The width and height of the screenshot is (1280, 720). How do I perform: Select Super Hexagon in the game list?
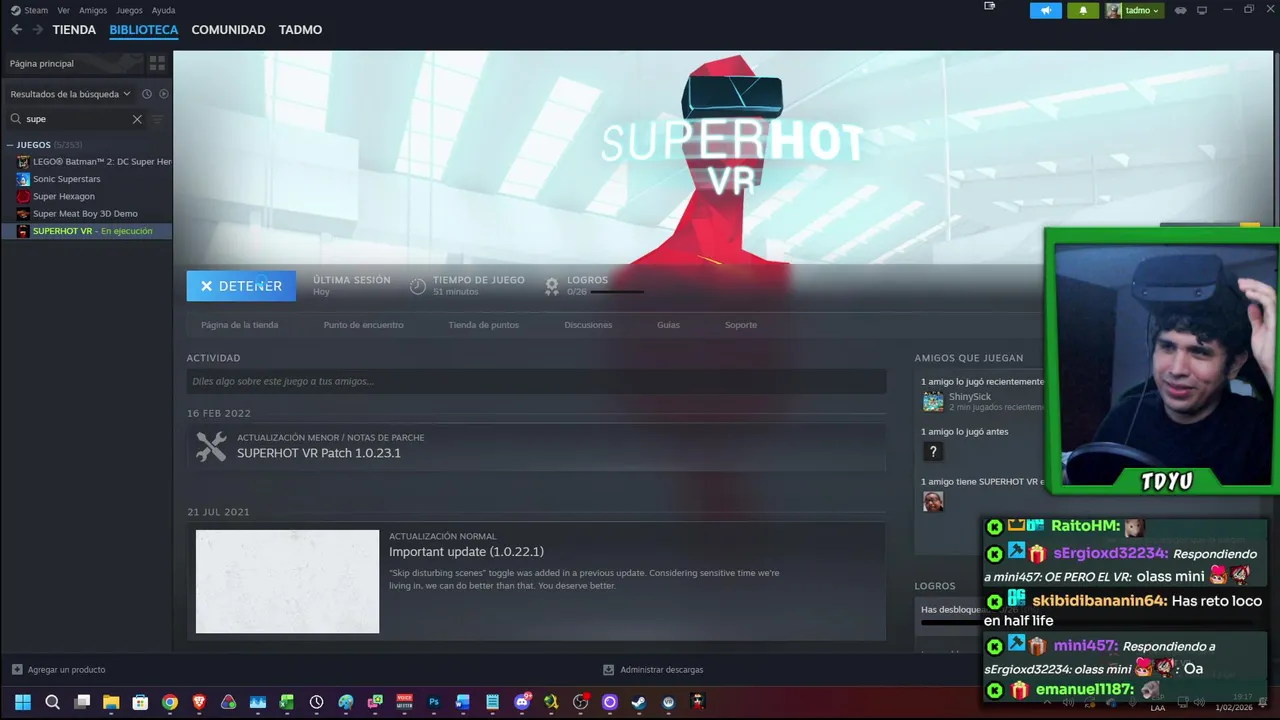[63, 196]
